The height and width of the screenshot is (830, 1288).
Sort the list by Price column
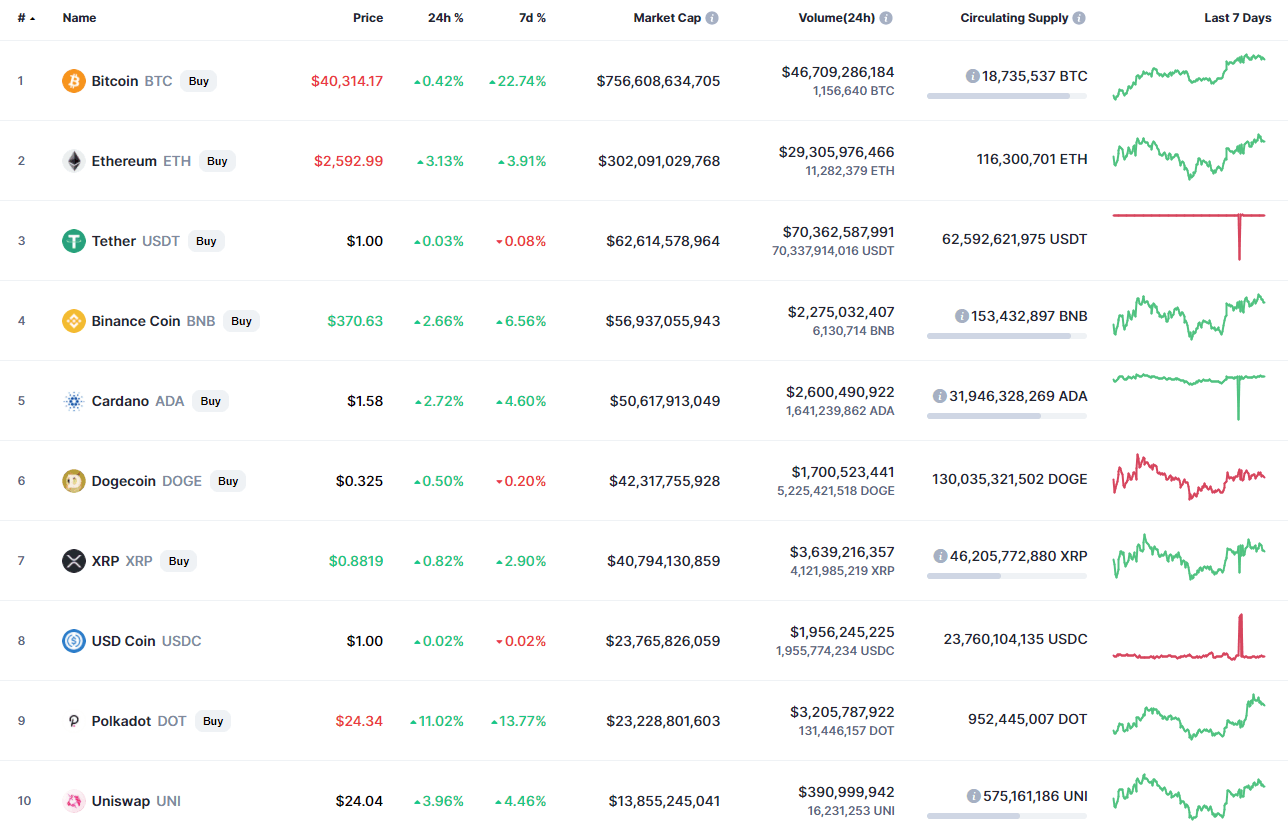pyautogui.click(x=367, y=18)
